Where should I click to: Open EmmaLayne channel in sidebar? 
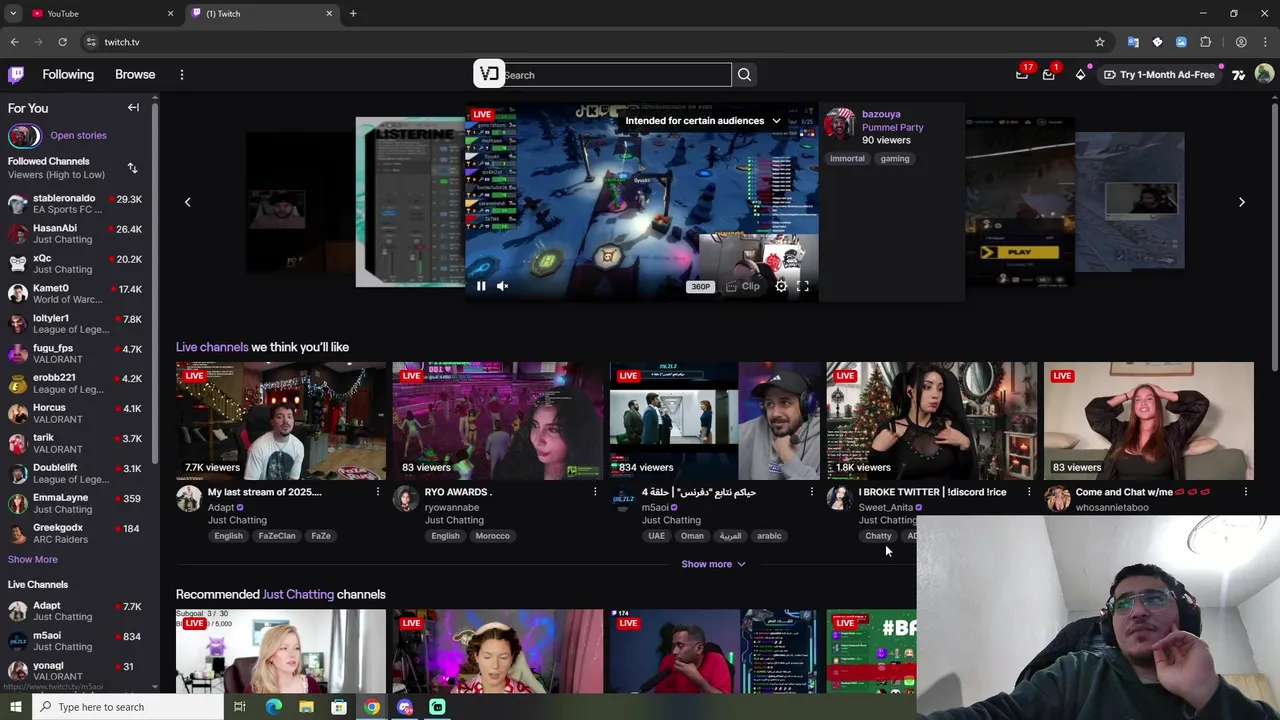coord(78,503)
